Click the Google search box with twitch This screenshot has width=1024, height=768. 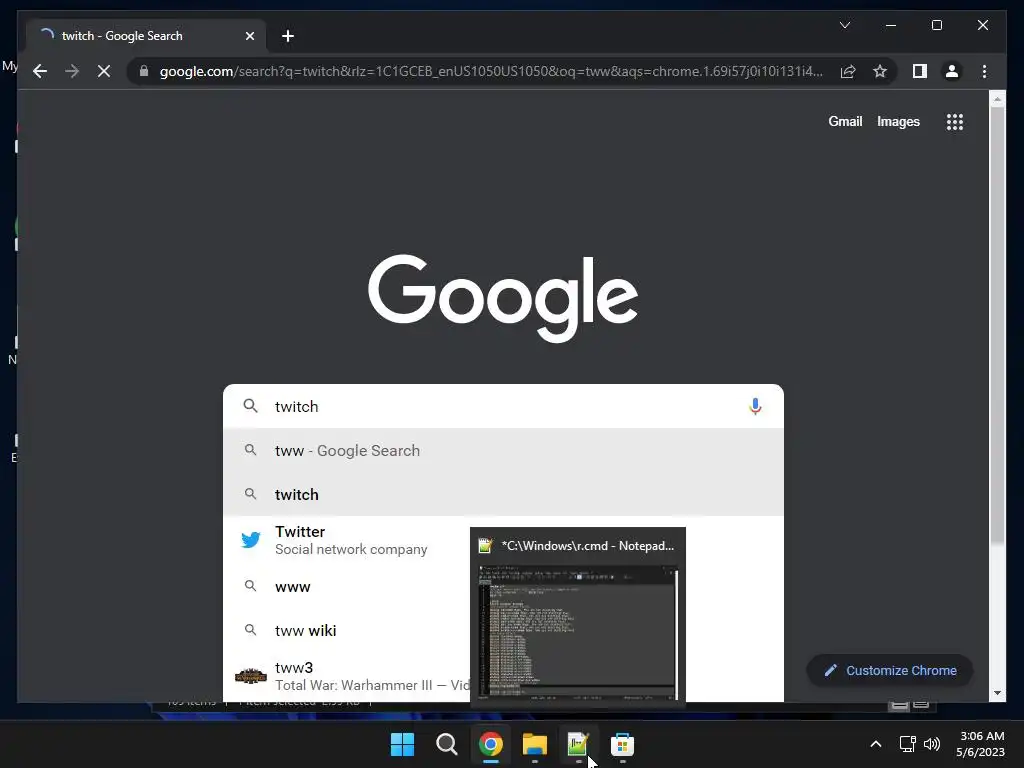tap(503, 406)
